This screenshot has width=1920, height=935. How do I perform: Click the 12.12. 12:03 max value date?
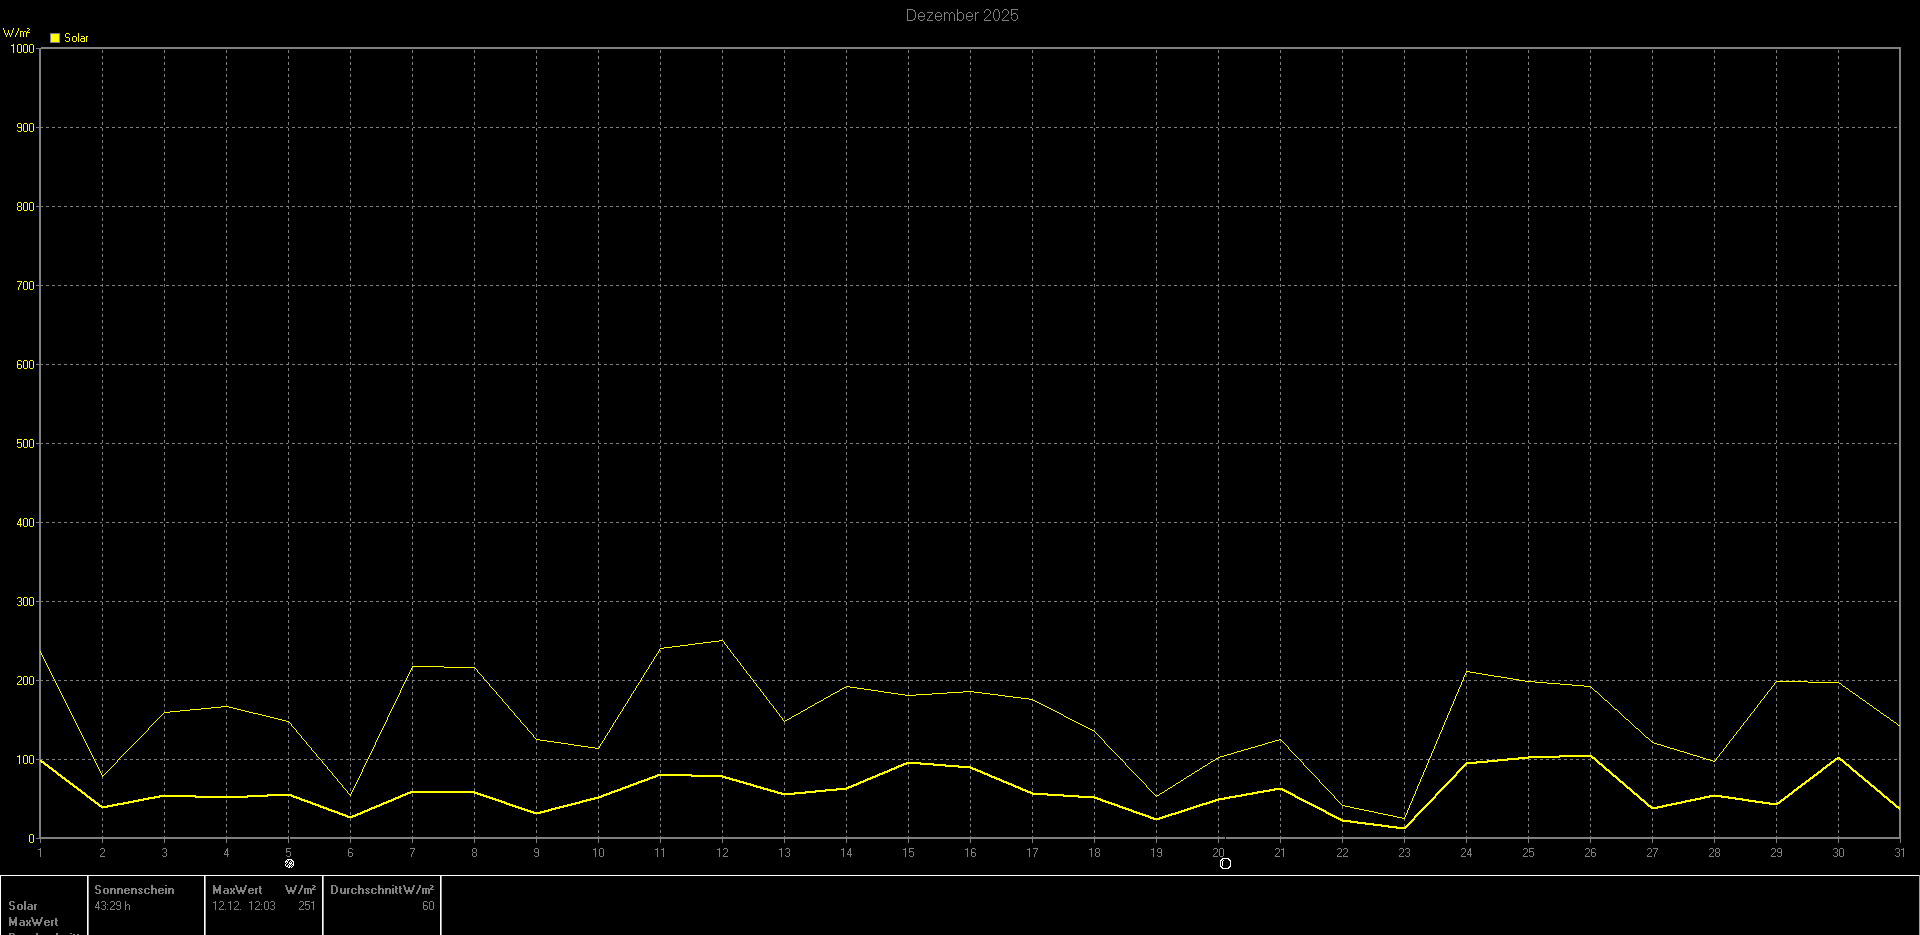tap(243, 906)
